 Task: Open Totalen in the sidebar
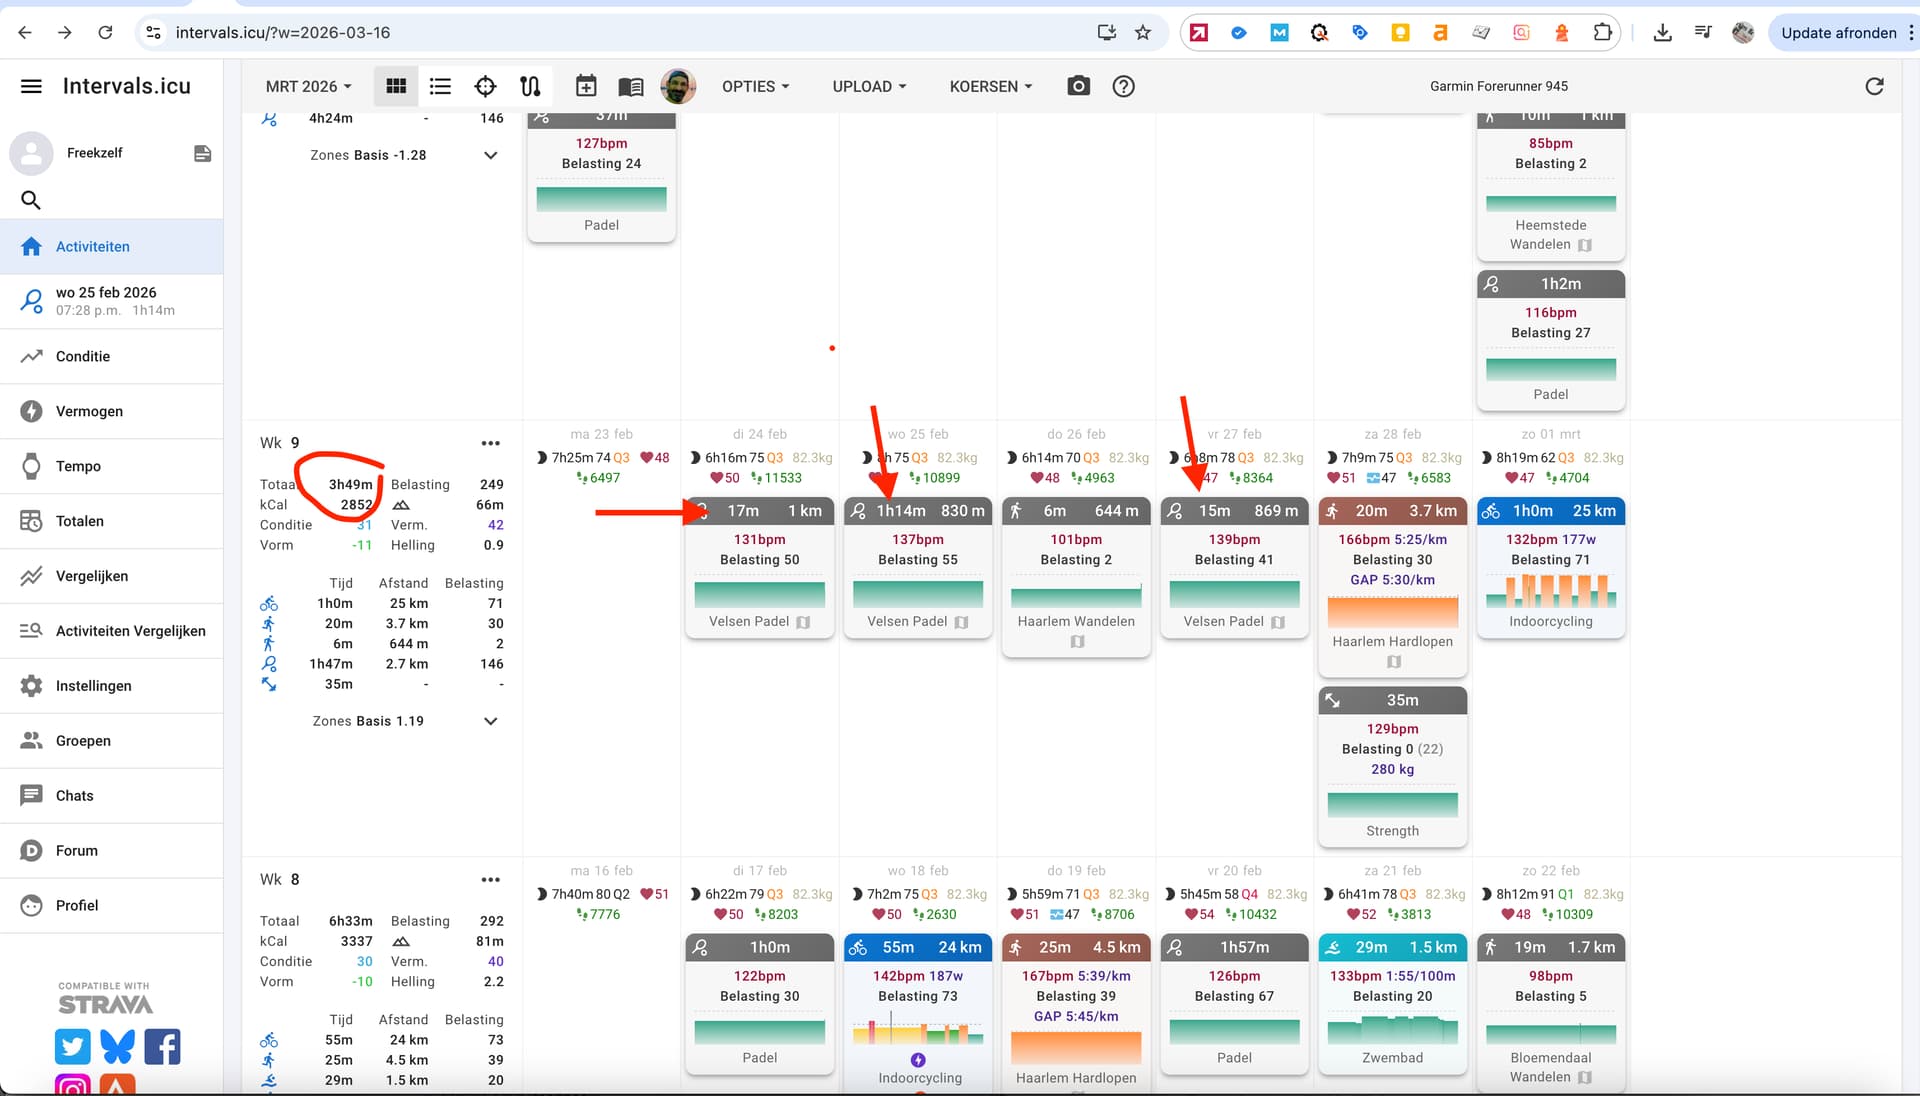click(x=80, y=521)
